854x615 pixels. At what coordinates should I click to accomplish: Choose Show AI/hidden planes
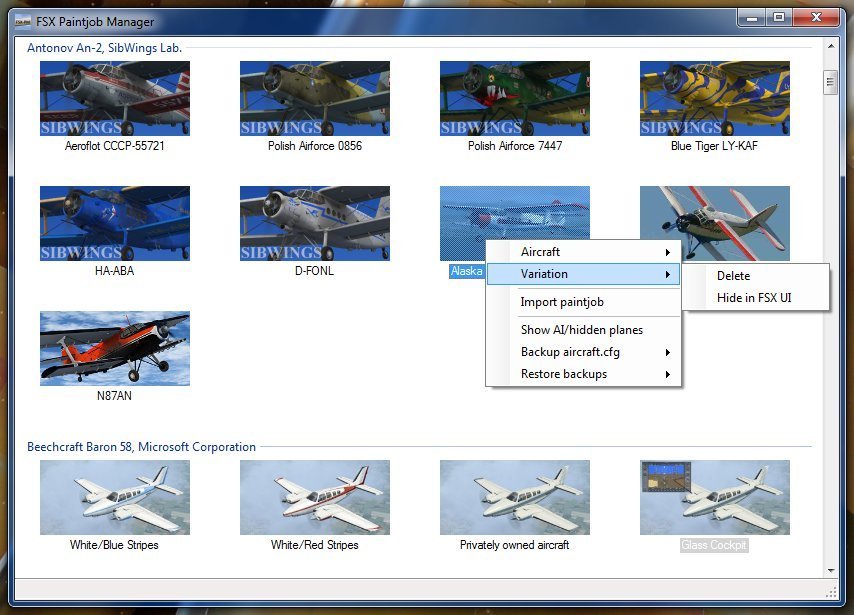click(583, 330)
